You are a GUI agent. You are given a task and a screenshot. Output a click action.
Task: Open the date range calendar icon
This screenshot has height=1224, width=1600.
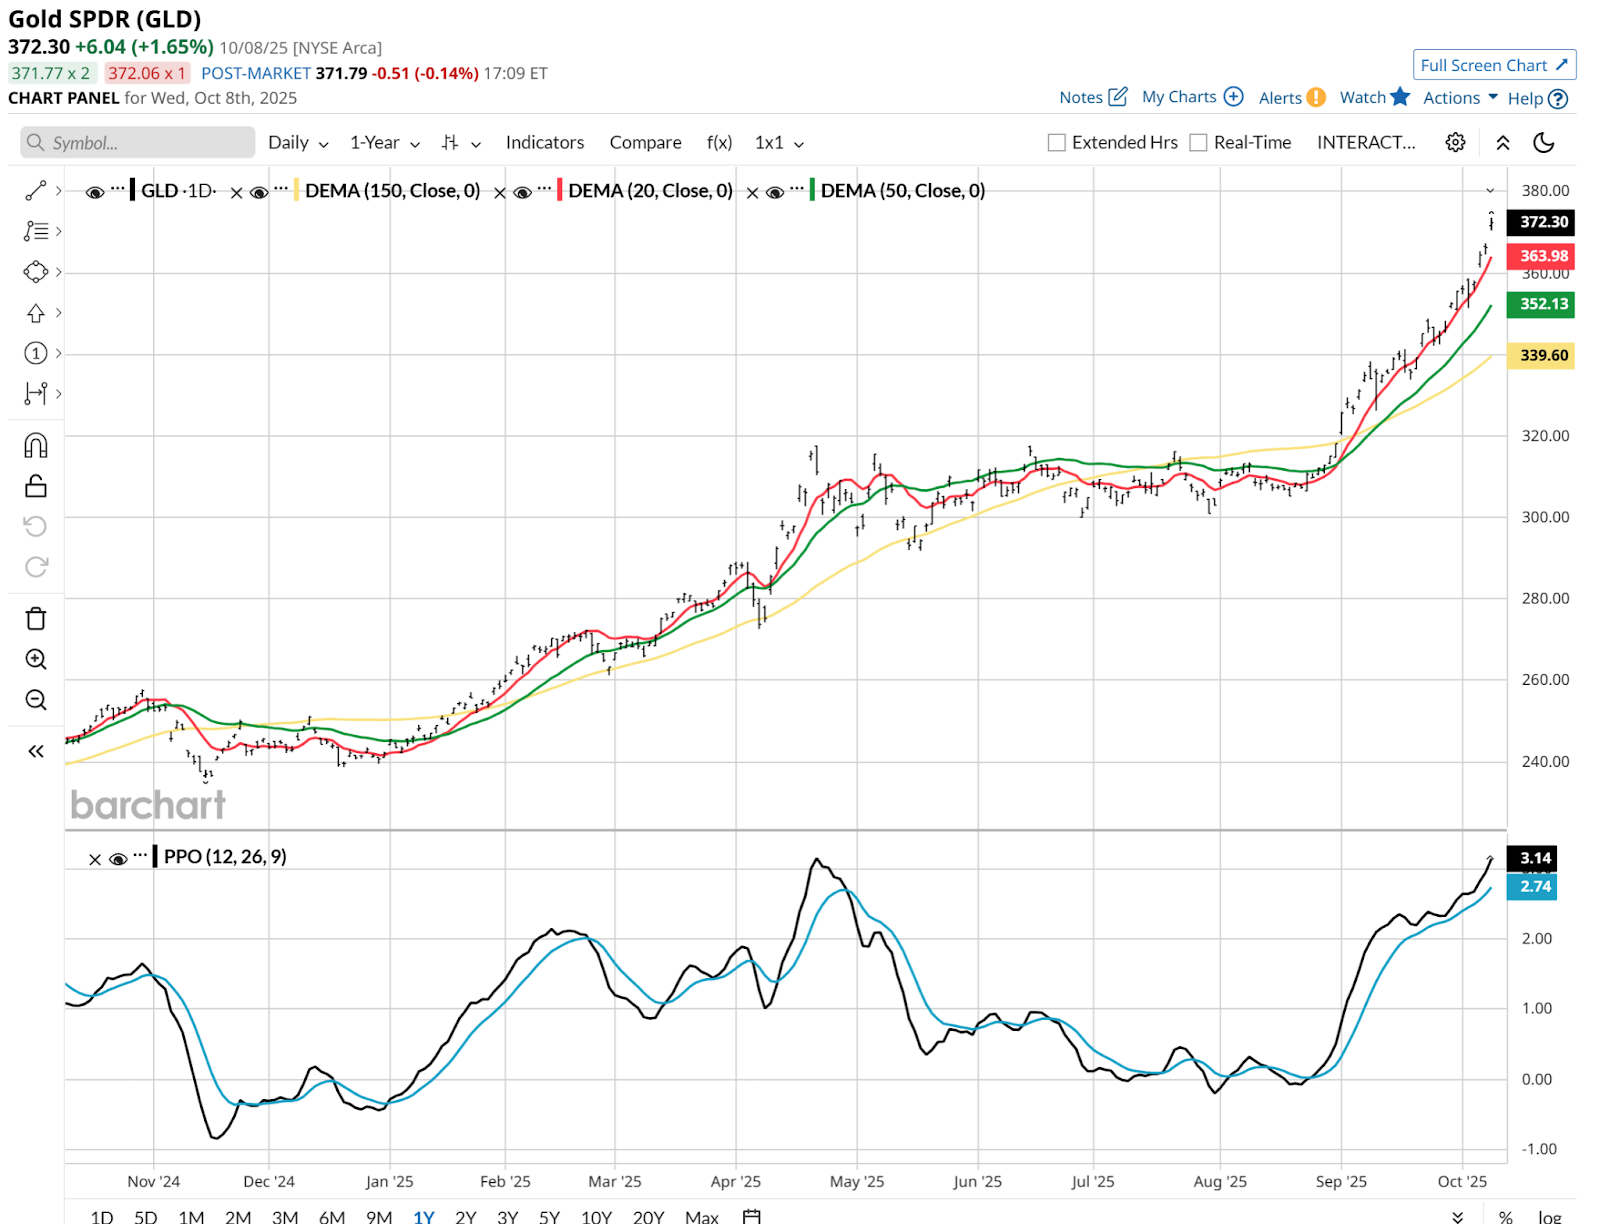(x=752, y=1216)
